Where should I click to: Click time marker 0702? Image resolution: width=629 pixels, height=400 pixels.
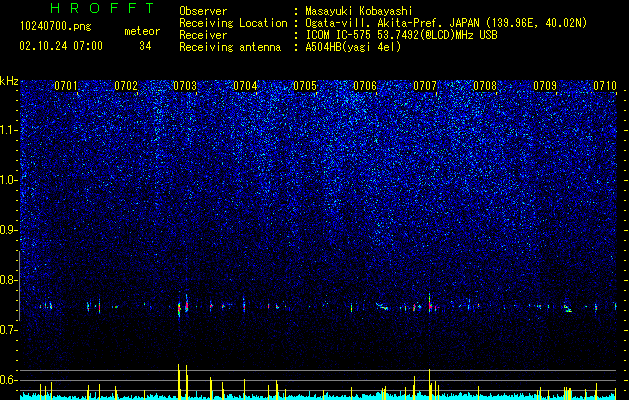126,86
